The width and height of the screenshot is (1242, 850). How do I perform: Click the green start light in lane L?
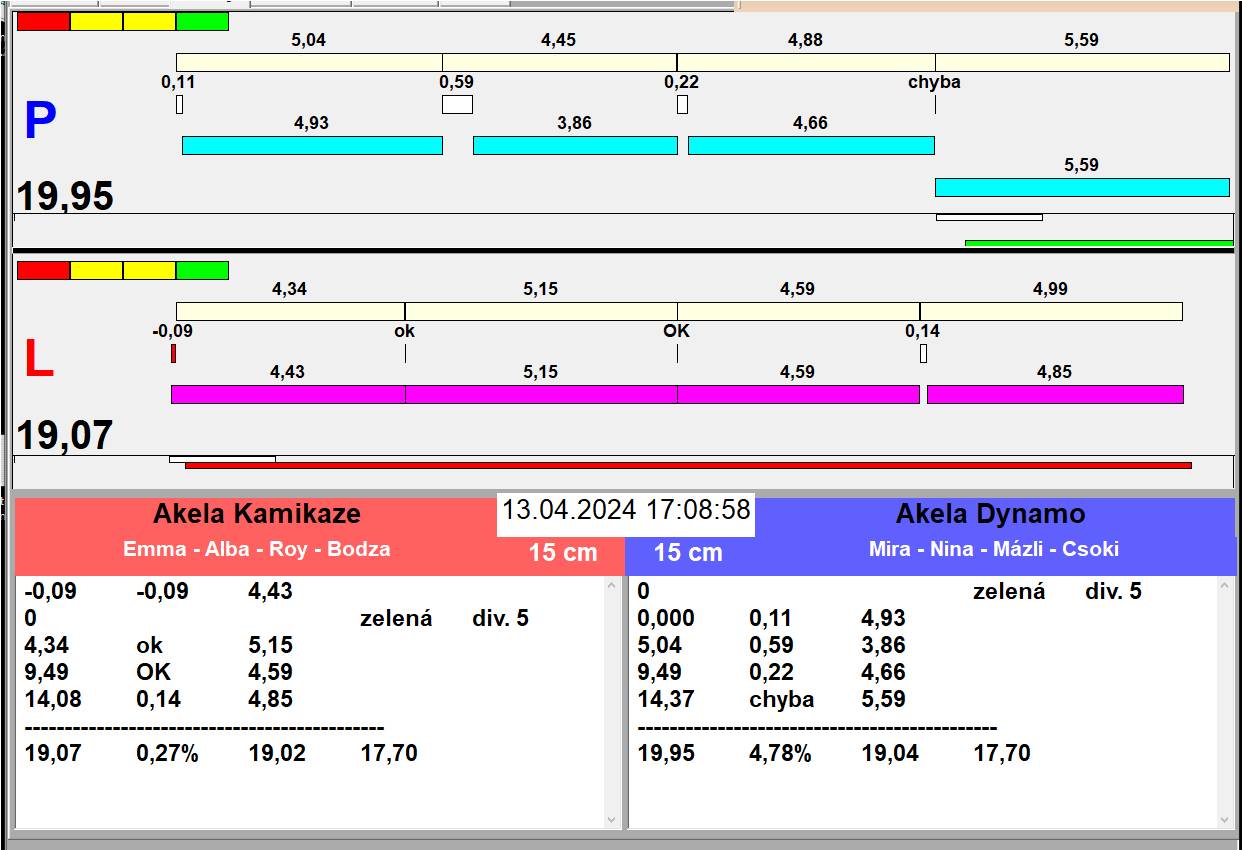[202, 270]
